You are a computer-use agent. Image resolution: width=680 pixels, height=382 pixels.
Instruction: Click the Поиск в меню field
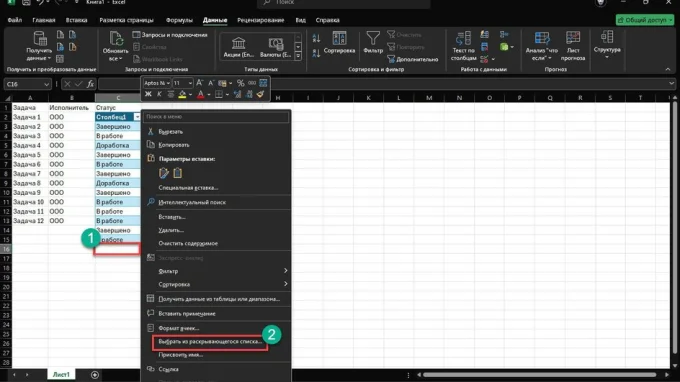pyautogui.click(x=216, y=117)
